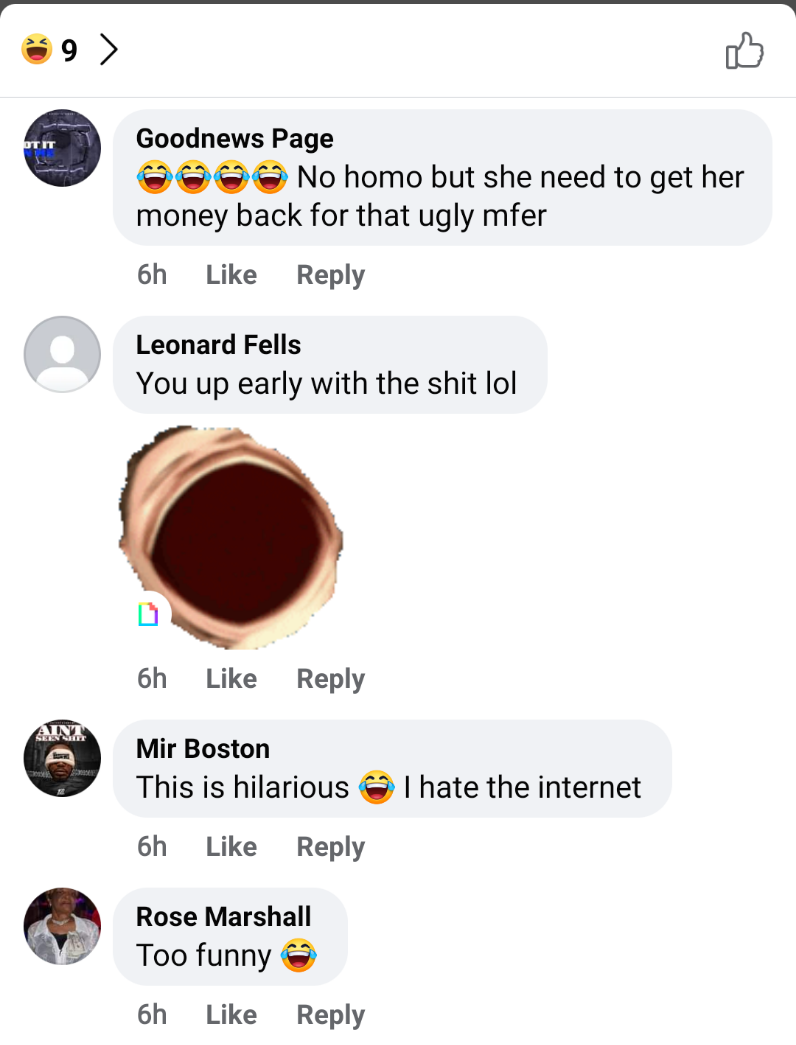Open Mir Boston name link
The image size is (796, 1045).
tap(203, 748)
